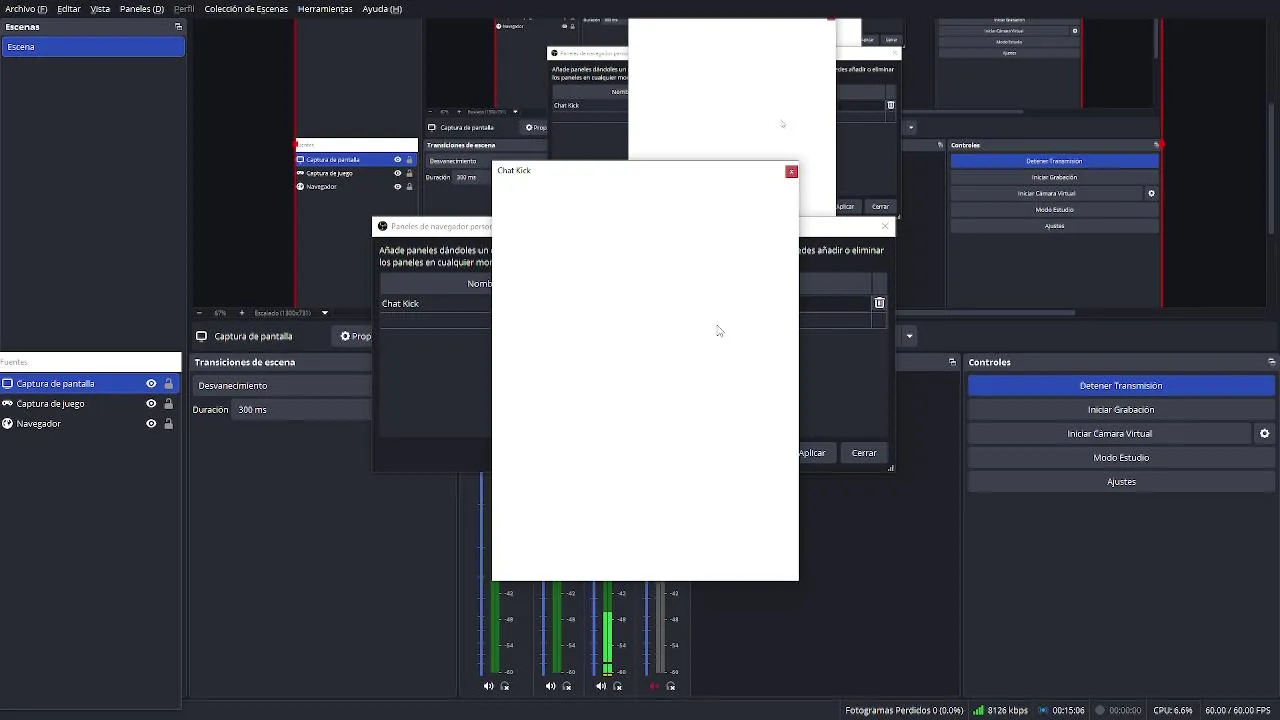The image size is (1280, 720).
Task: Open the Ayuda (H) menu
Action: pyautogui.click(x=382, y=9)
